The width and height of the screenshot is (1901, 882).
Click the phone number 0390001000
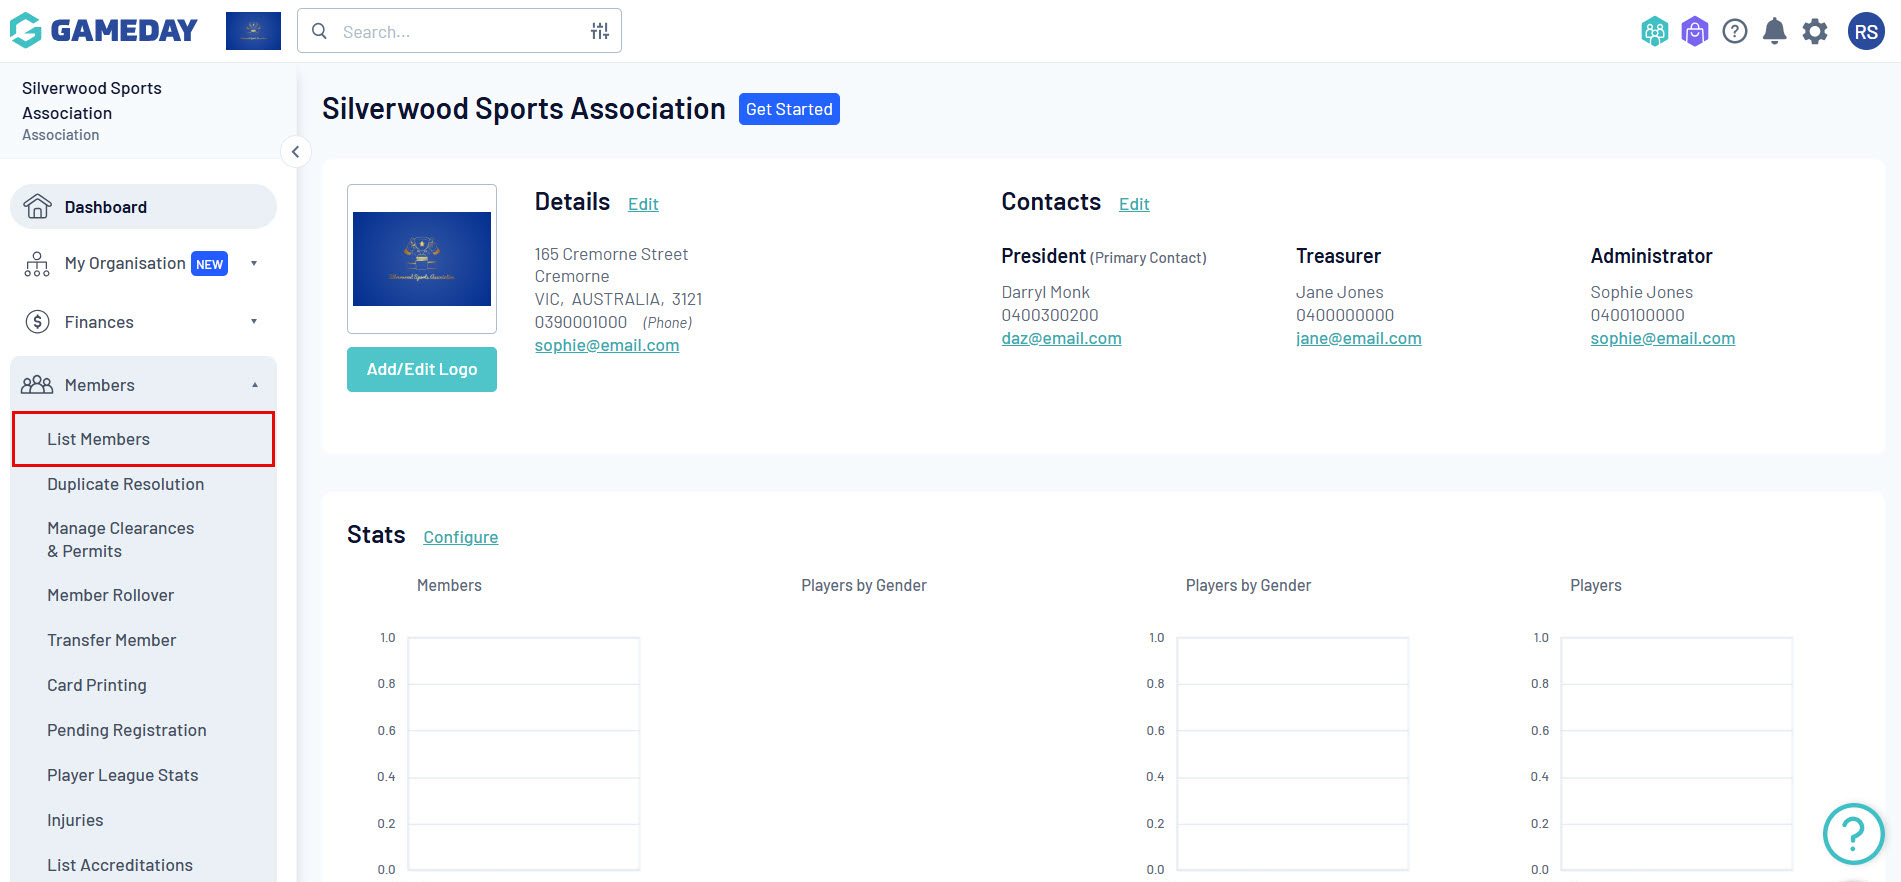click(581, 322)
